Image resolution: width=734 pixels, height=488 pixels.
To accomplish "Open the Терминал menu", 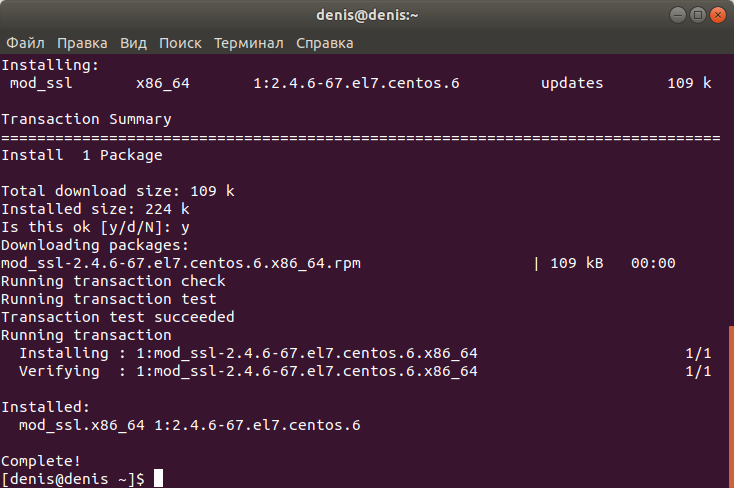I will 249,43.
